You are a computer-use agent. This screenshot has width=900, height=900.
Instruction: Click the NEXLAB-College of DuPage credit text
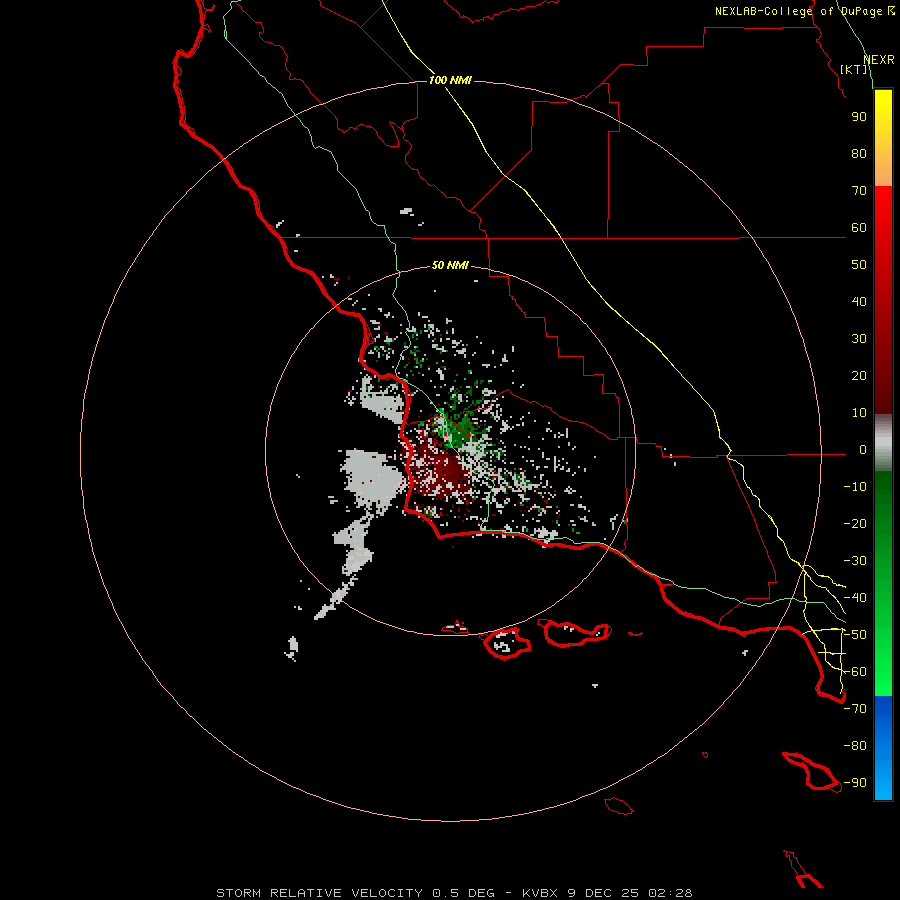tap(805, 11)
